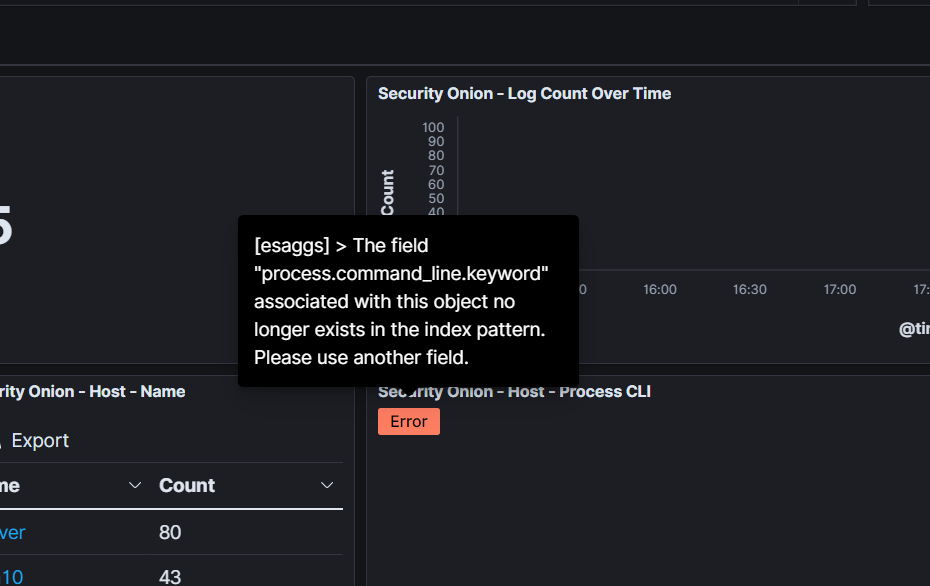930x586 pixels.
Task: Click the Error badge on Process CLI panel
Action: 408,421
